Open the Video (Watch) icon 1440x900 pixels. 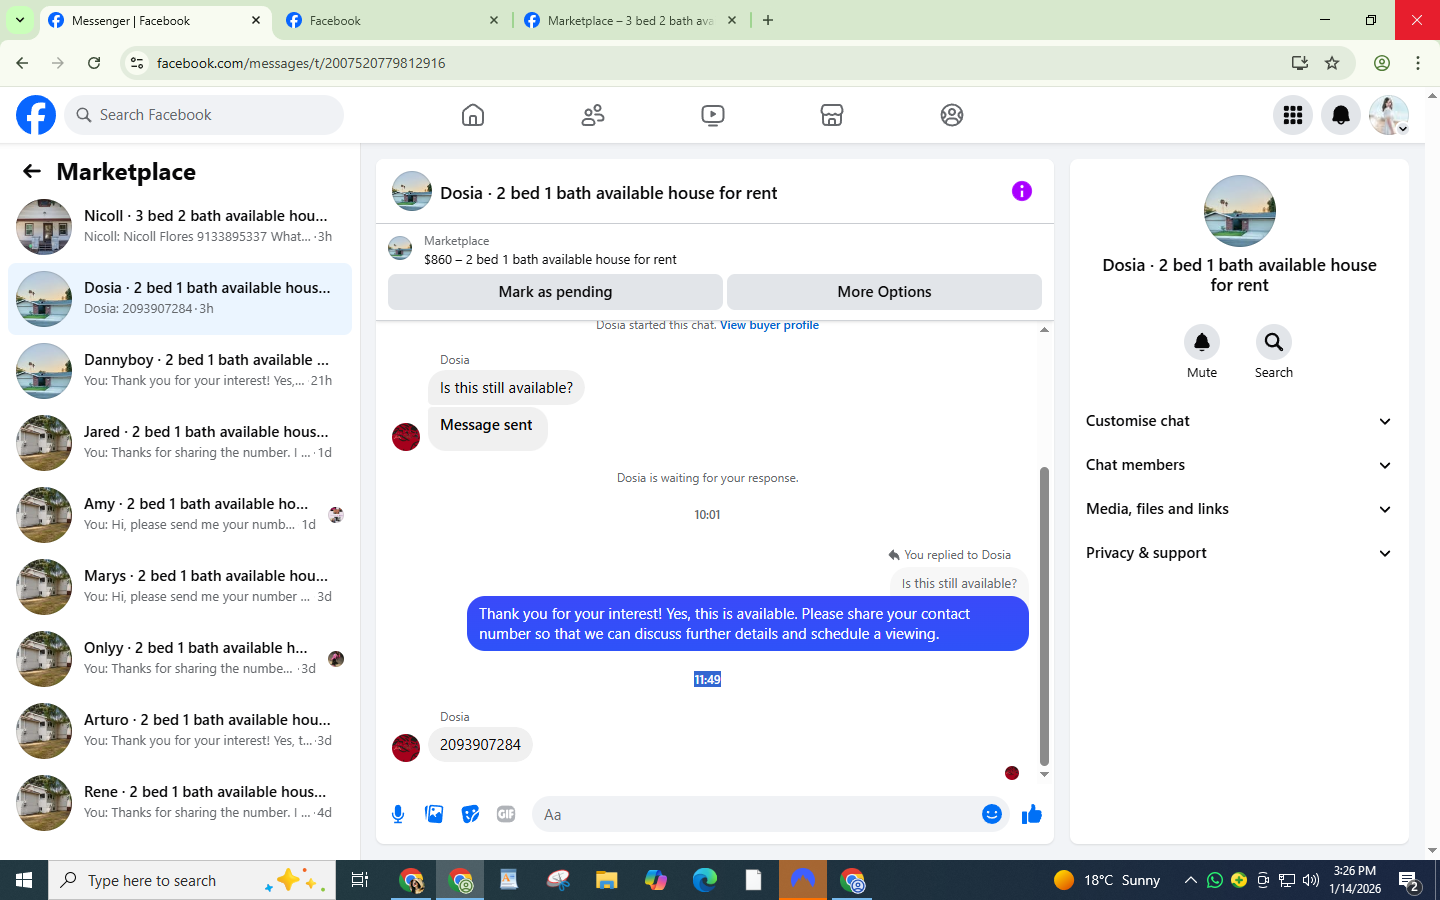point(713,115)
